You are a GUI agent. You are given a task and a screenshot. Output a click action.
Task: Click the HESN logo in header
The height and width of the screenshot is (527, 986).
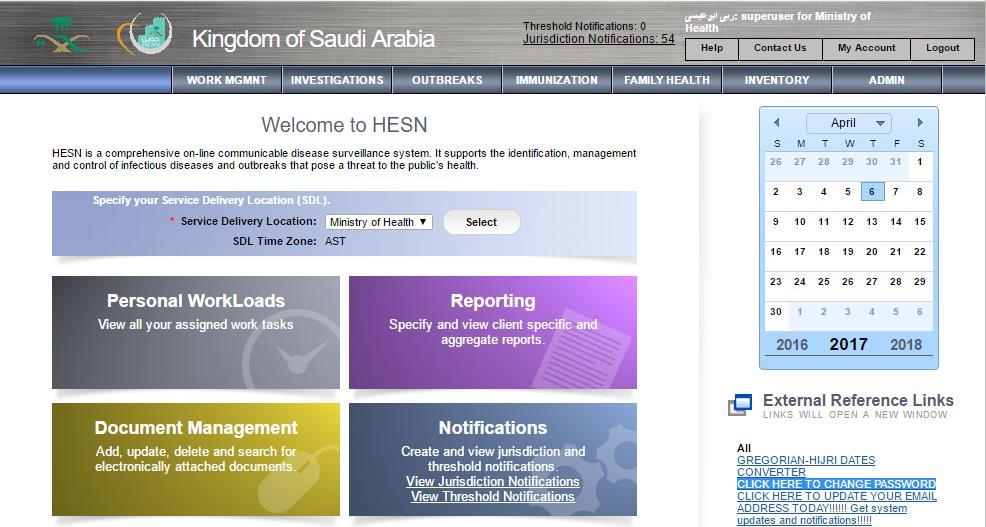(145, 34)
